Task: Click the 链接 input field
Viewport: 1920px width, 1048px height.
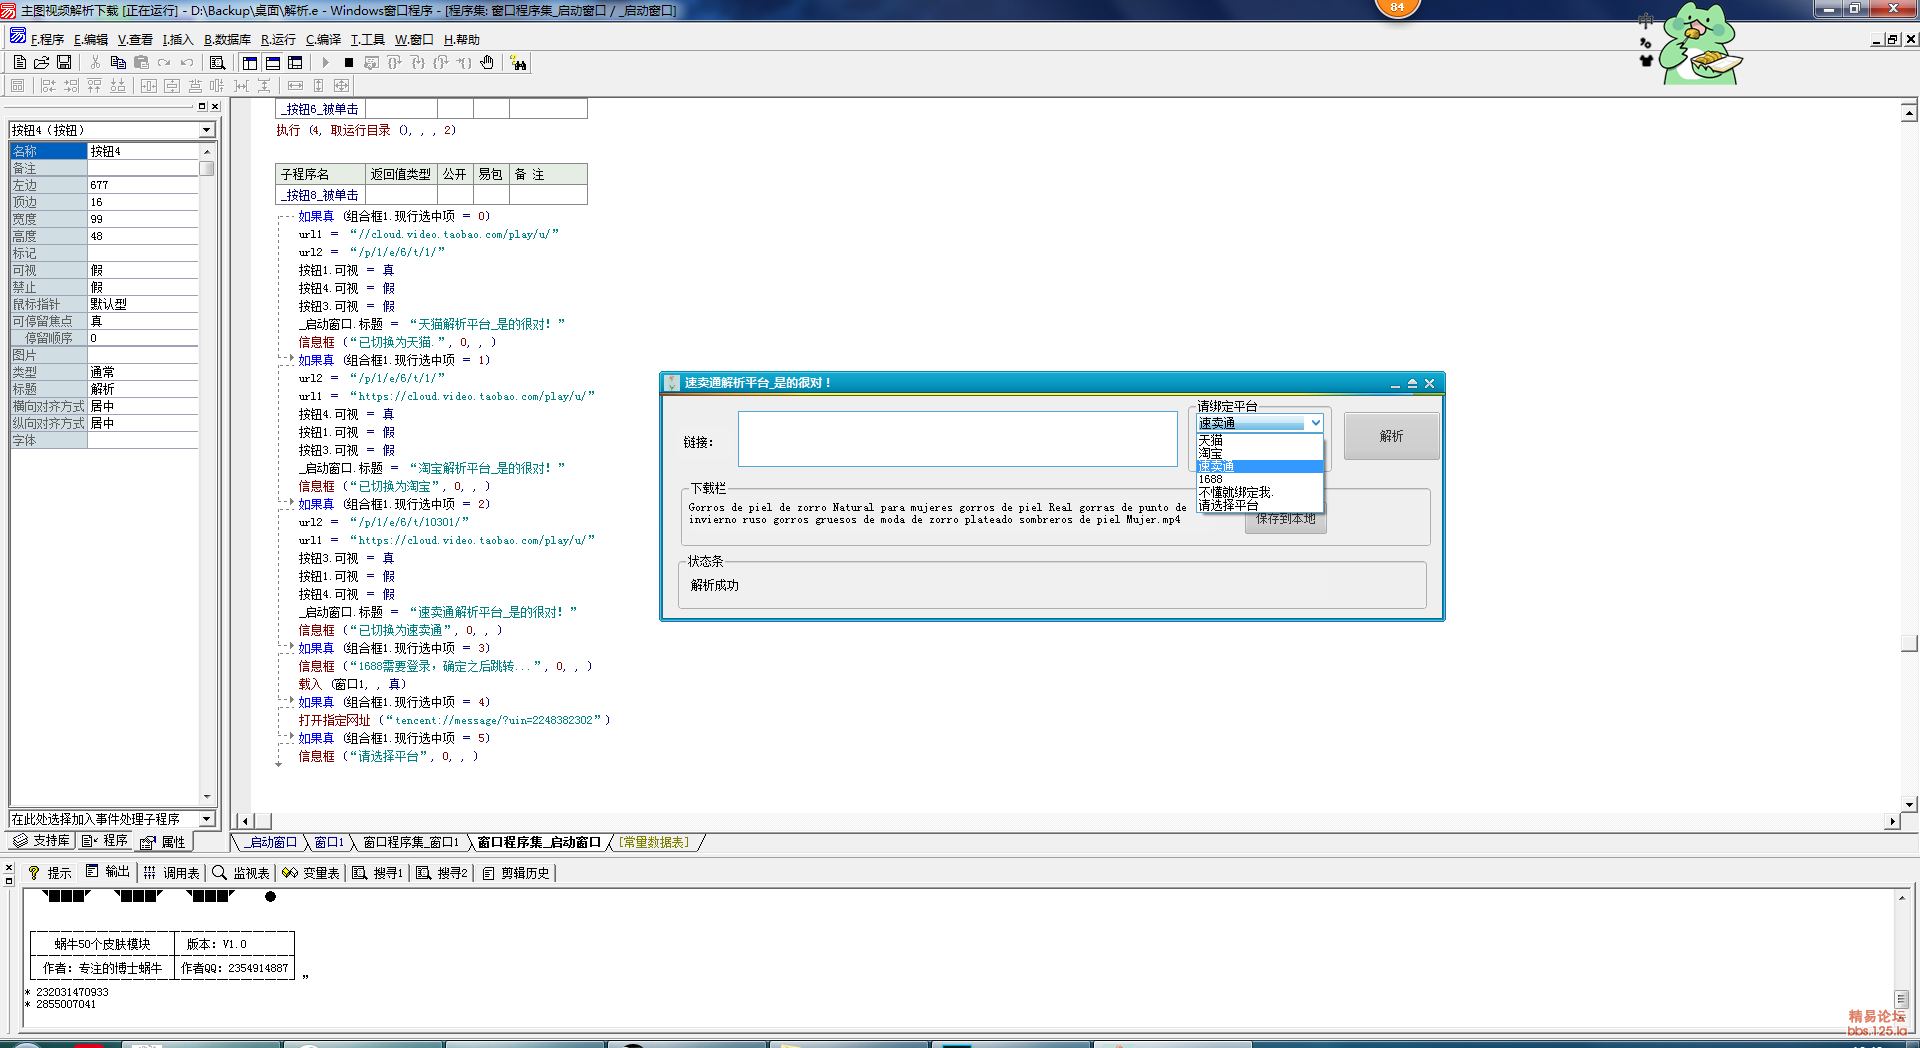Action: click(x=957, y=439)
